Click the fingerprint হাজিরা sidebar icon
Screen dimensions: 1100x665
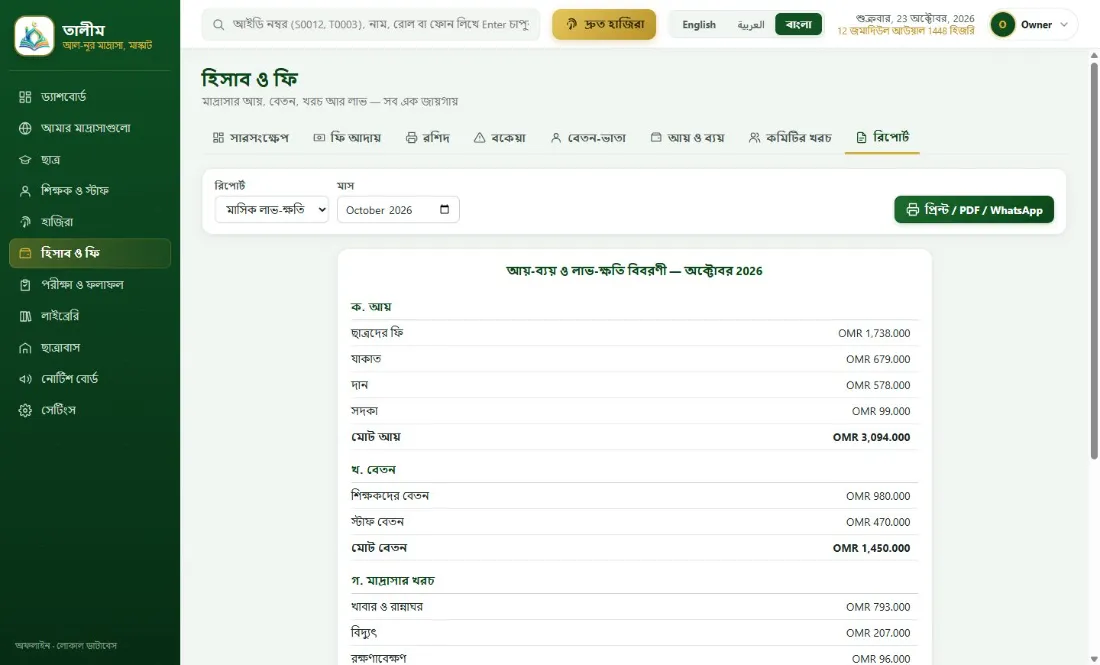click(x=25, y=222)
